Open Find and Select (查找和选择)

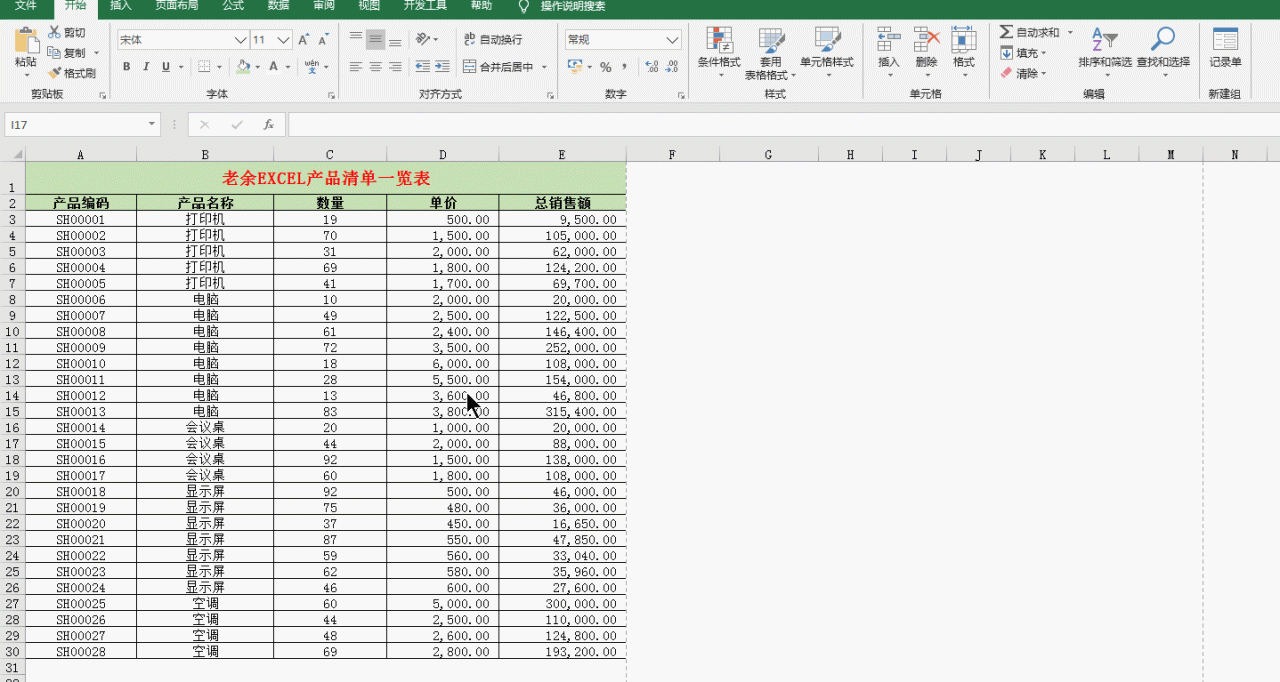[x=1163, y=53]
